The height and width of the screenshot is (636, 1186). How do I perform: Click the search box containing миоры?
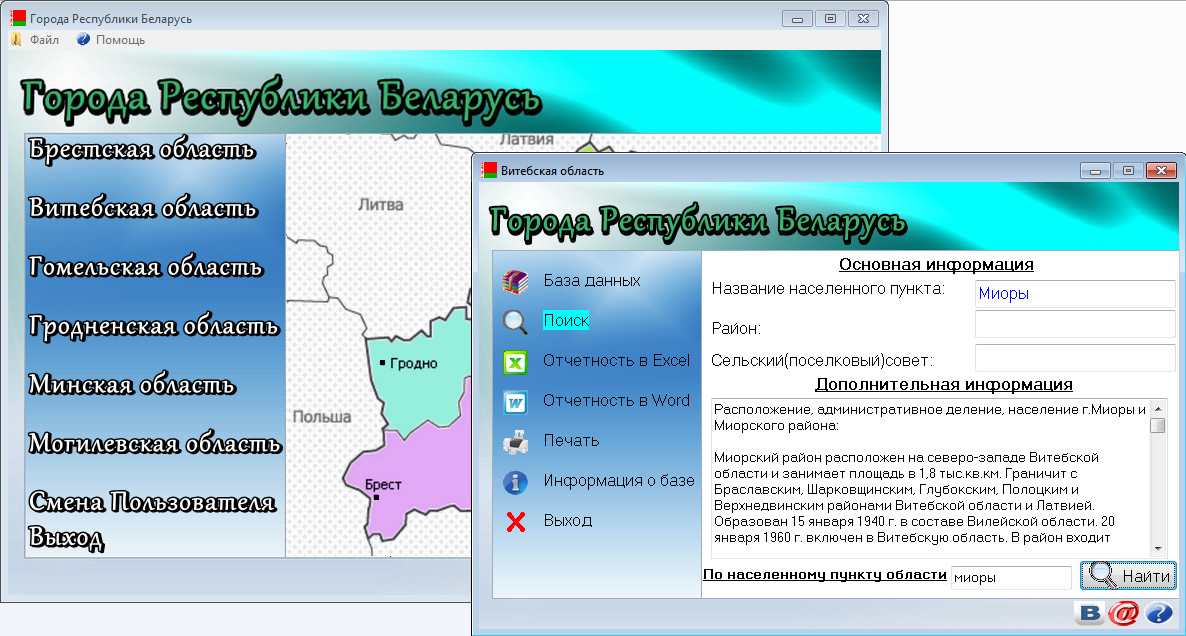pos(1011,578)
